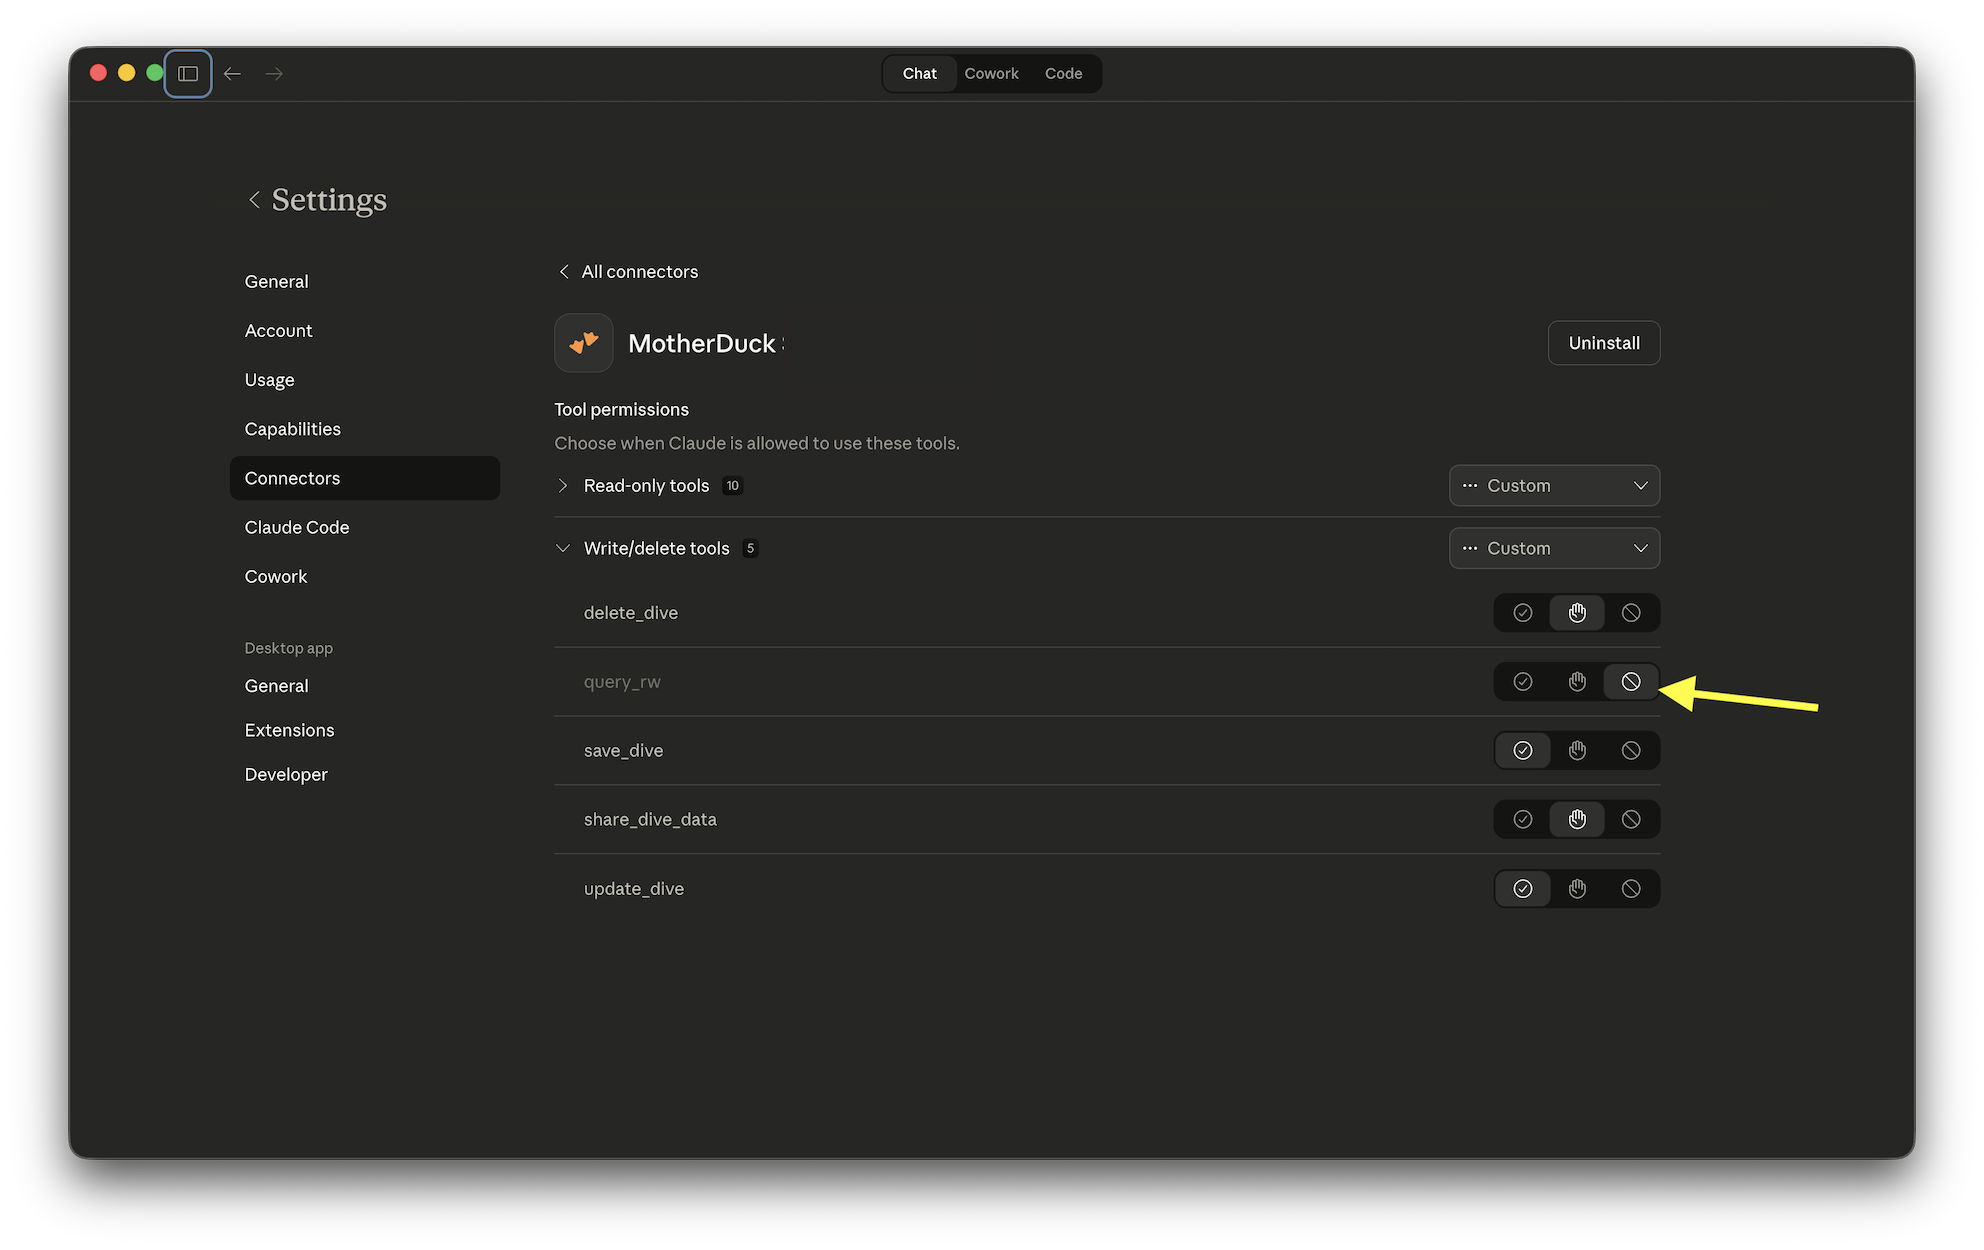The height and width of the screenshot is (1250, 1984).
Task: Block the save_dive tool
Action: pos(1631,751)
